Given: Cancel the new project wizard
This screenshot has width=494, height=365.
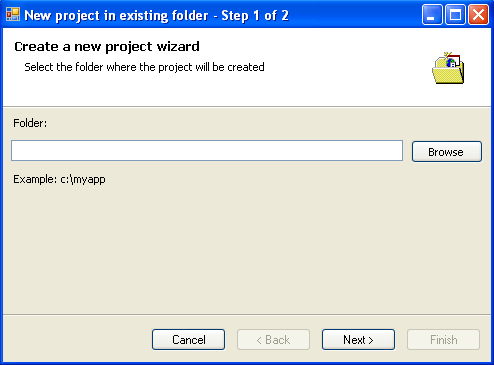Looking at the screenshot, I should click(x=188, y=340).
